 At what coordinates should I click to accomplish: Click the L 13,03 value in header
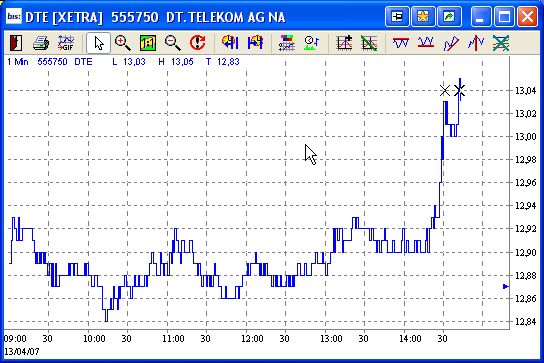pos(129,62)
